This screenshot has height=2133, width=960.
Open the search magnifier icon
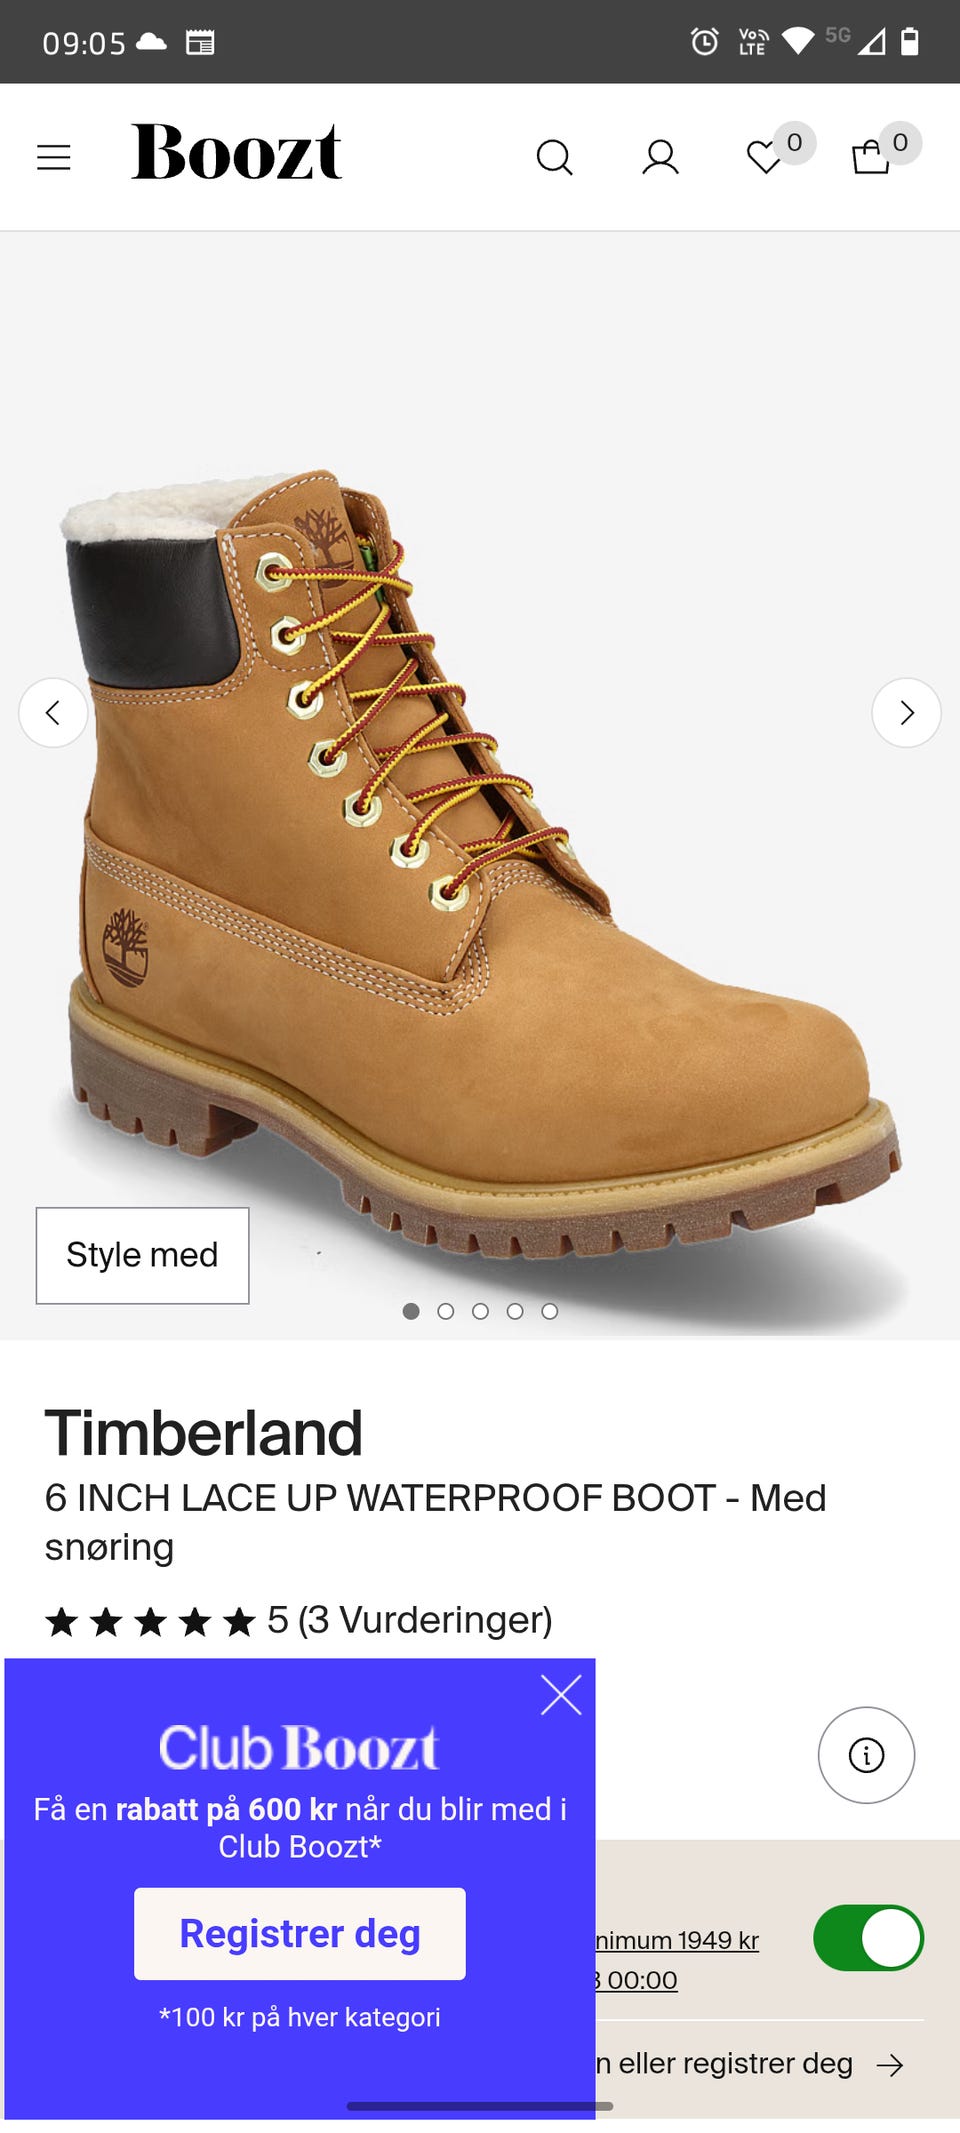tap(554, 157)
